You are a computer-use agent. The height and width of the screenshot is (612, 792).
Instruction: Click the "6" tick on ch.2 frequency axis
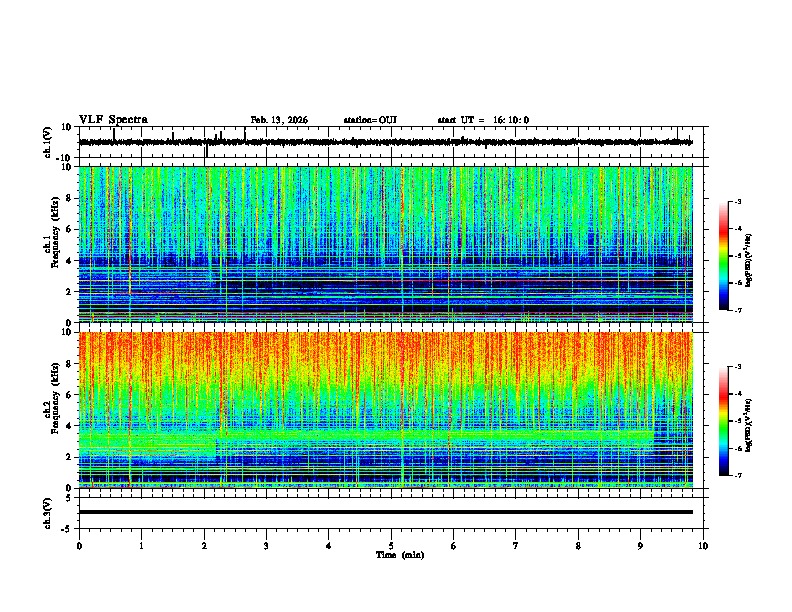tap(69, 395)
